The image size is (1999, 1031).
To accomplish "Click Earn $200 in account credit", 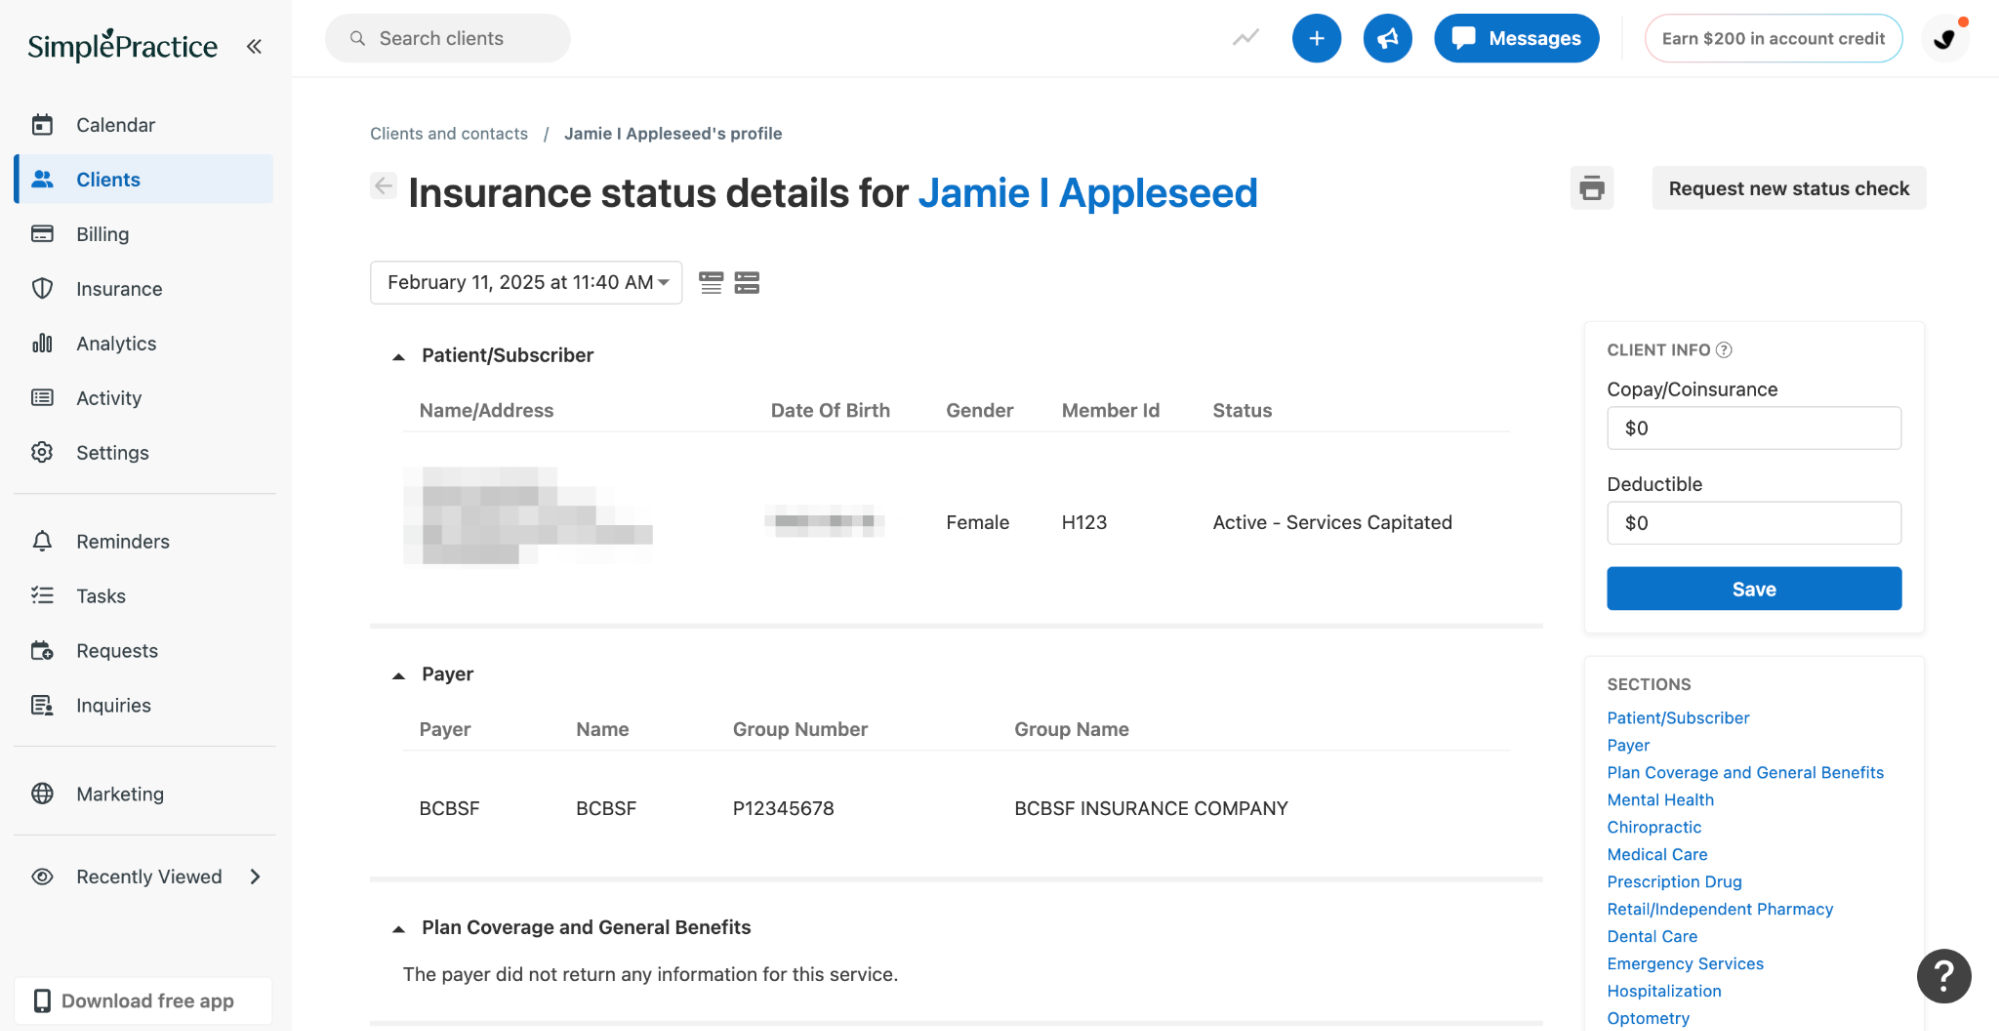I will point(1773,38).
